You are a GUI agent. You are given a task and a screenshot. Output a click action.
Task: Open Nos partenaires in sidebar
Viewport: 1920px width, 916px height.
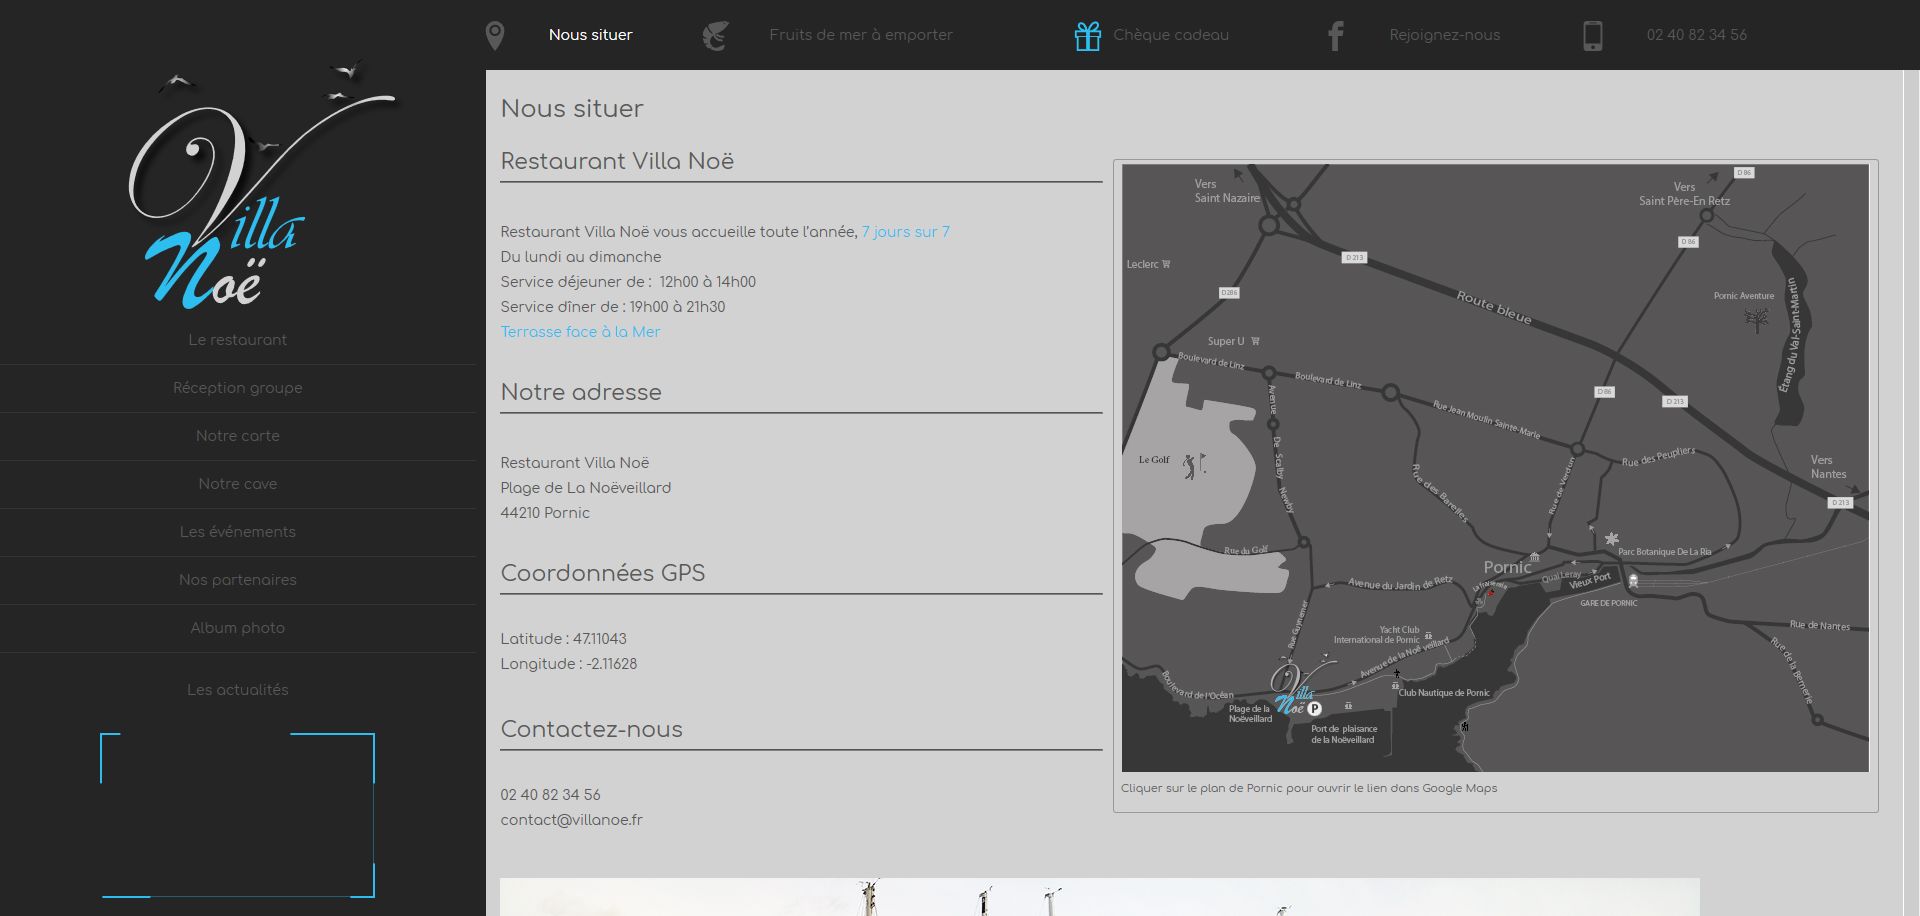pyautogui.click(x=238, y=580)
